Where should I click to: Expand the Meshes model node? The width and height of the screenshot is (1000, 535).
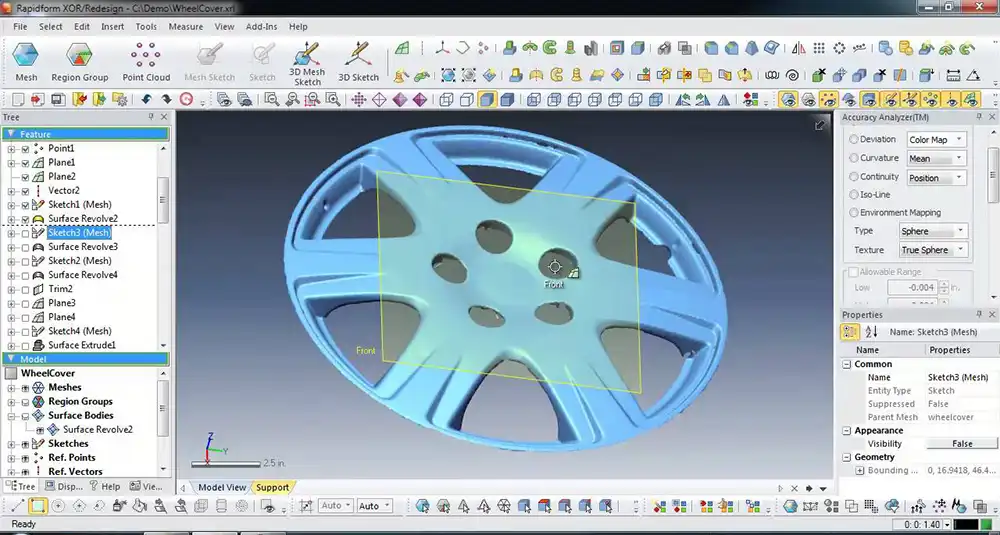point(11,388)
